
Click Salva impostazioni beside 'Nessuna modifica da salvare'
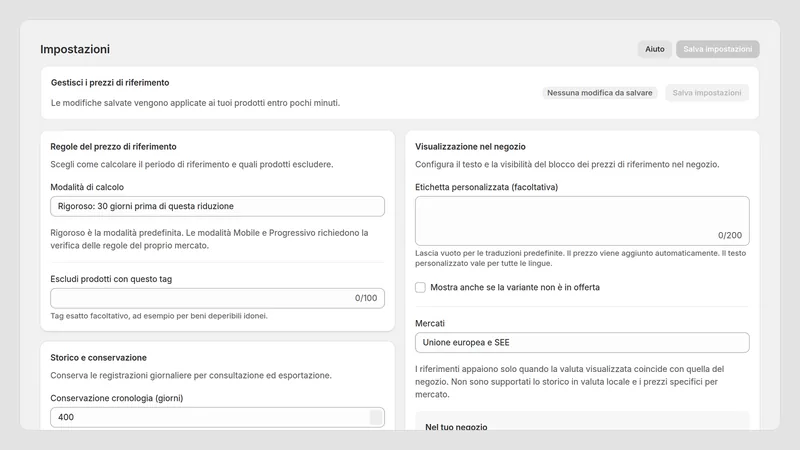707,93
